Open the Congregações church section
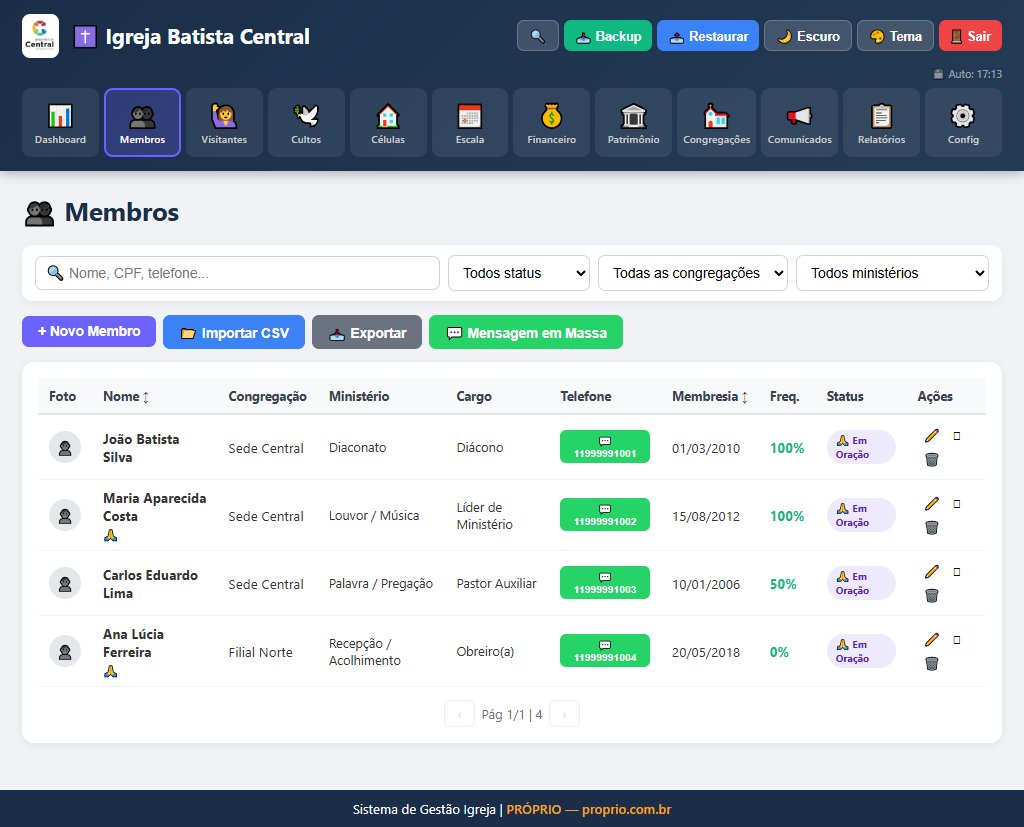Screen dimensions: 1024x827 tap(716, 123)
